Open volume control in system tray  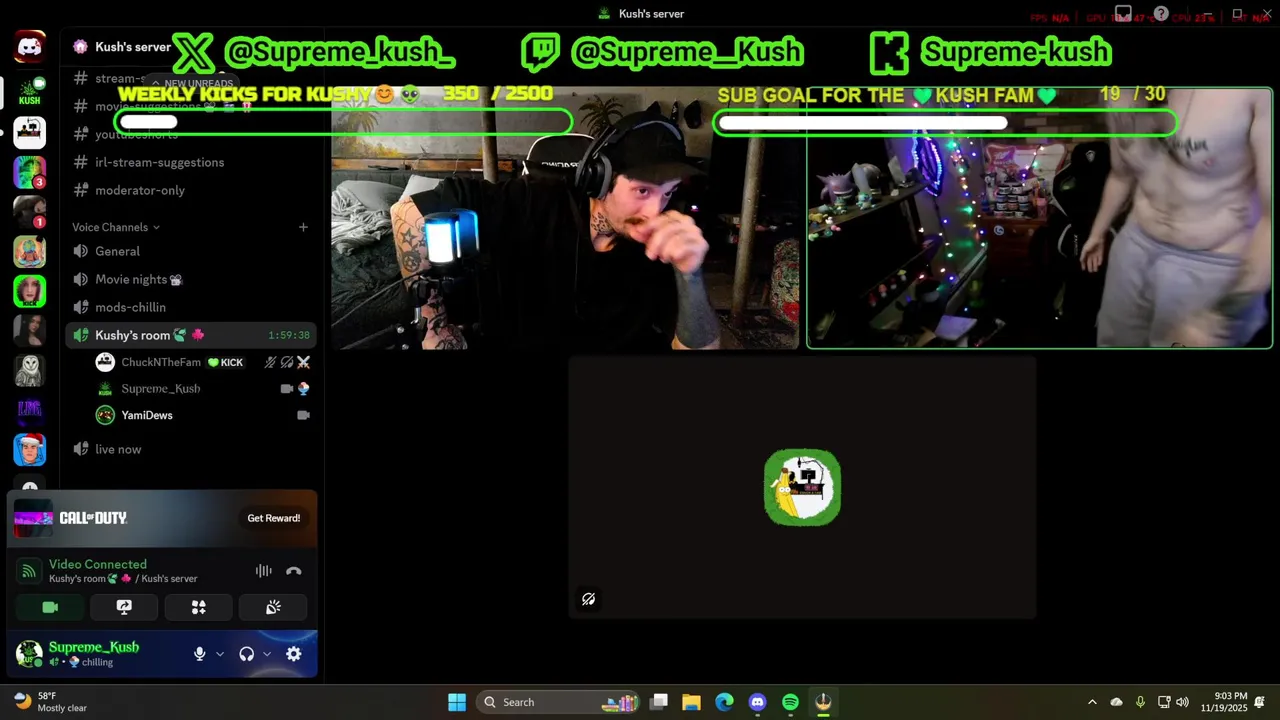[x=1182, y=702]
